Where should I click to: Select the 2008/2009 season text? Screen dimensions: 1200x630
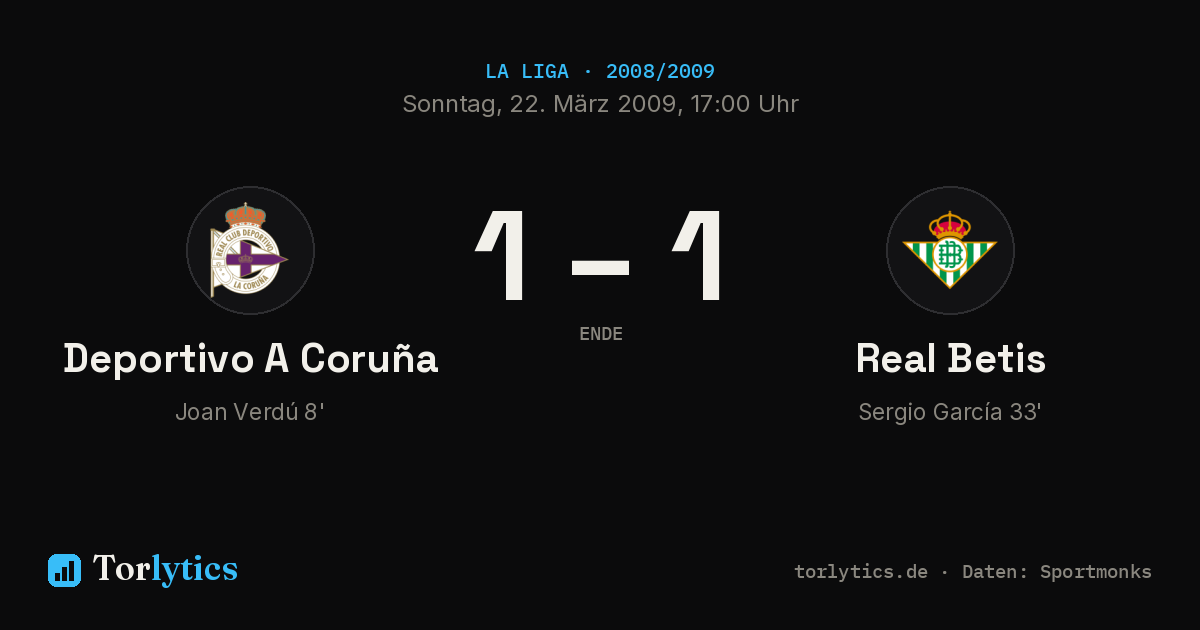pos(660,71)
